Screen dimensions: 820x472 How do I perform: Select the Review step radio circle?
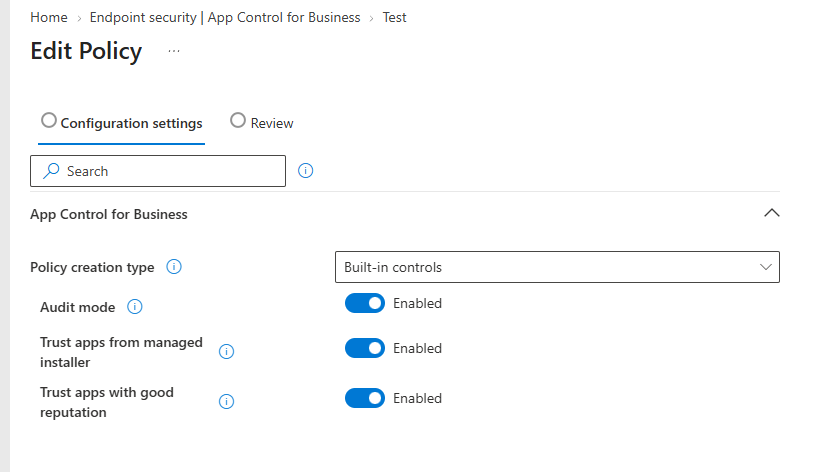tap(238, 120)
